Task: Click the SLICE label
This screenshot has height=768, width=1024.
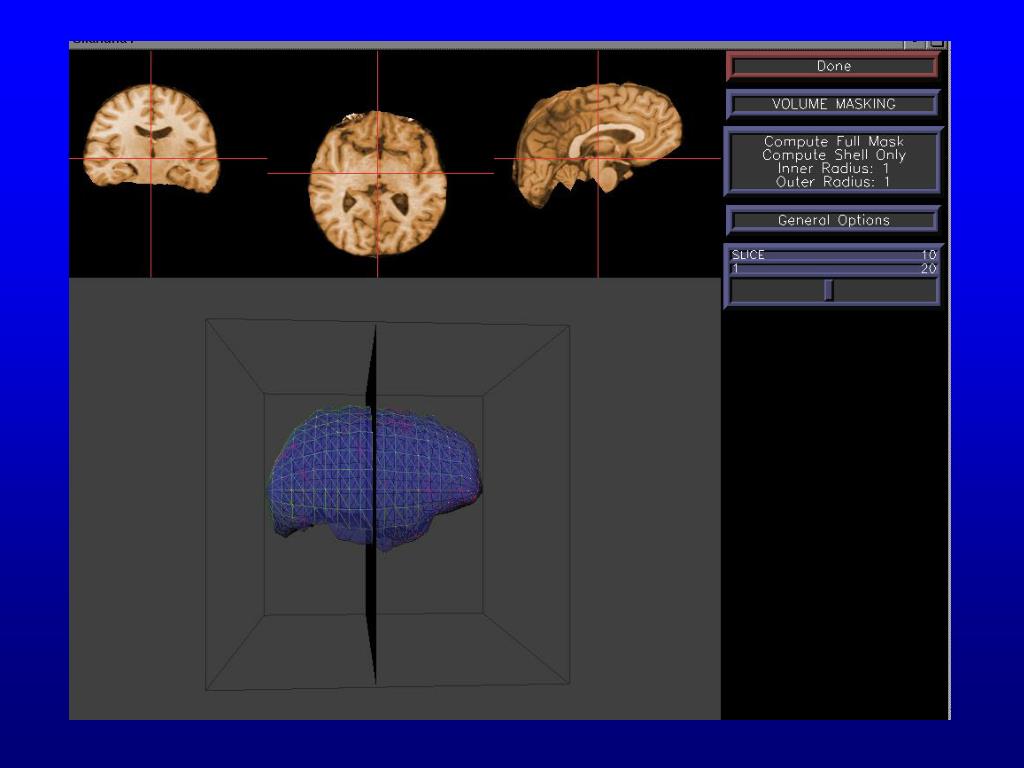Action: [748, 255]
